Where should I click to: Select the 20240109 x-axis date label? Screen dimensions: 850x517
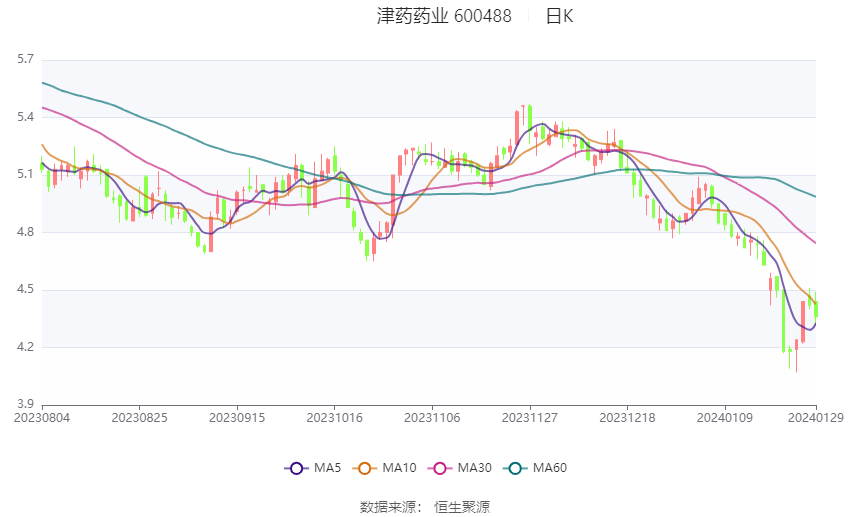(725, 418)
